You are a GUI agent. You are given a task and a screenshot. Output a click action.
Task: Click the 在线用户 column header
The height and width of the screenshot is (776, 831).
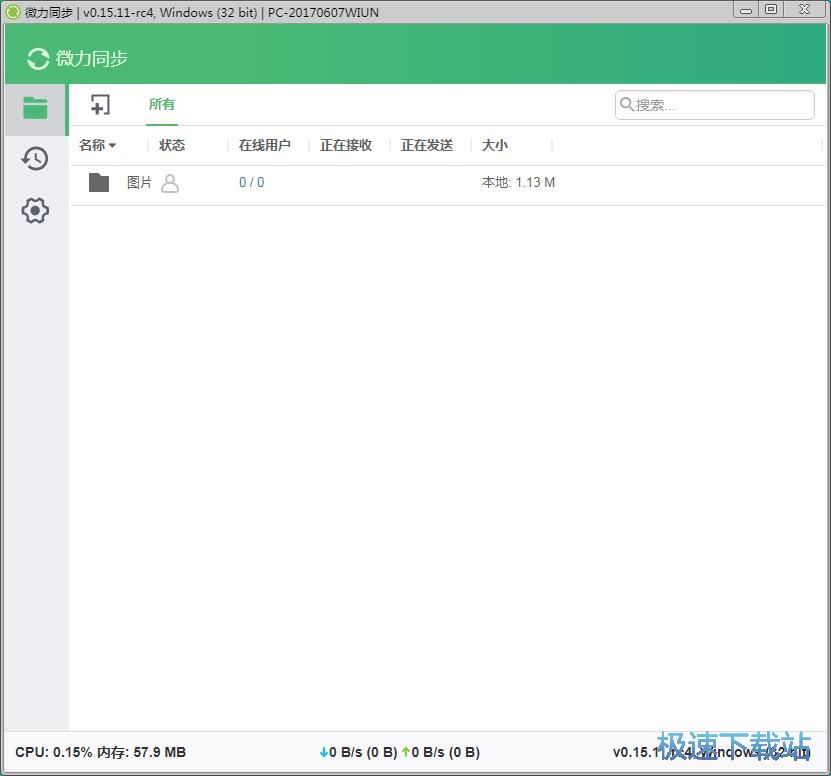[263, 145]
